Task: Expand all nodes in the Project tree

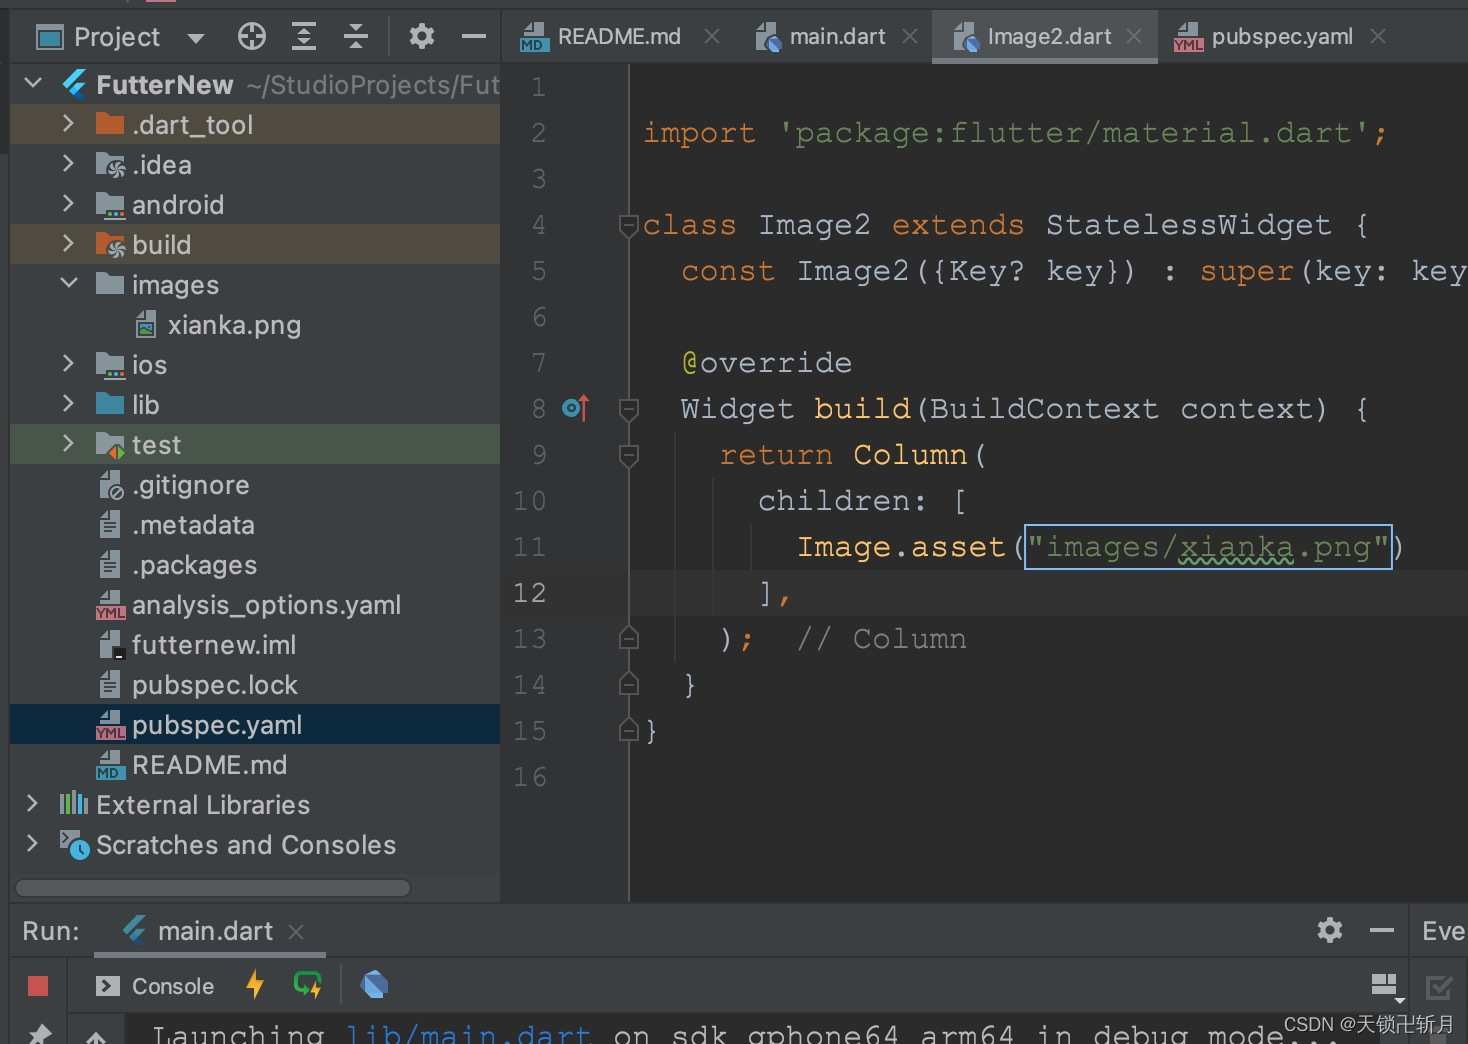Action: [304, 35]
